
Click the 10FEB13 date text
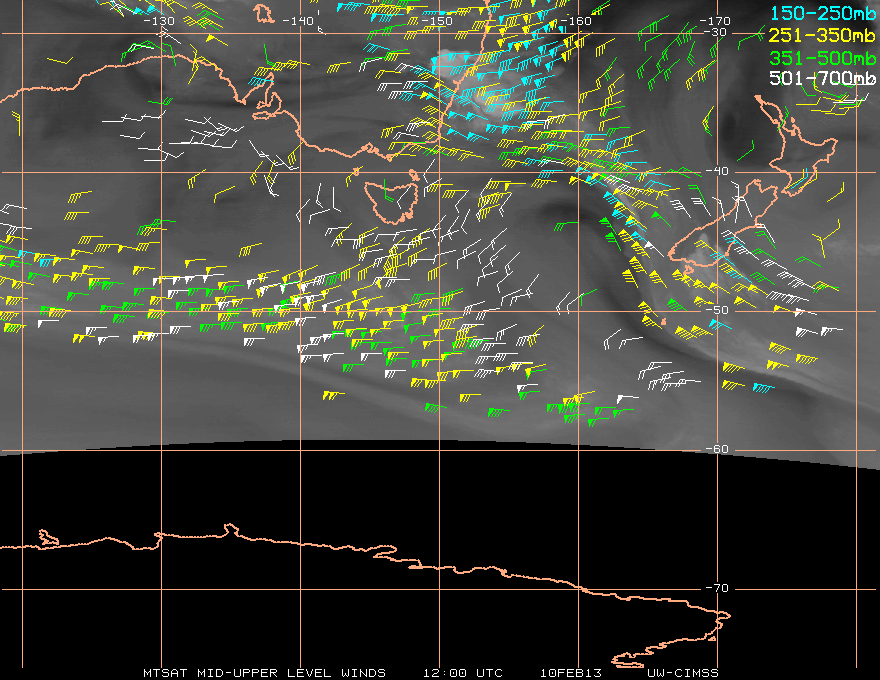pos(570,673)
